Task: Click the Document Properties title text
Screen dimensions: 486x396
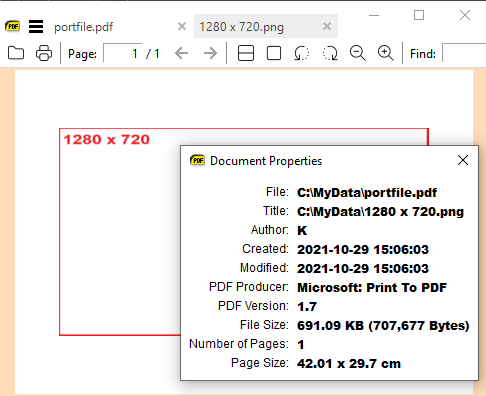Action: (x=266, y=161)
